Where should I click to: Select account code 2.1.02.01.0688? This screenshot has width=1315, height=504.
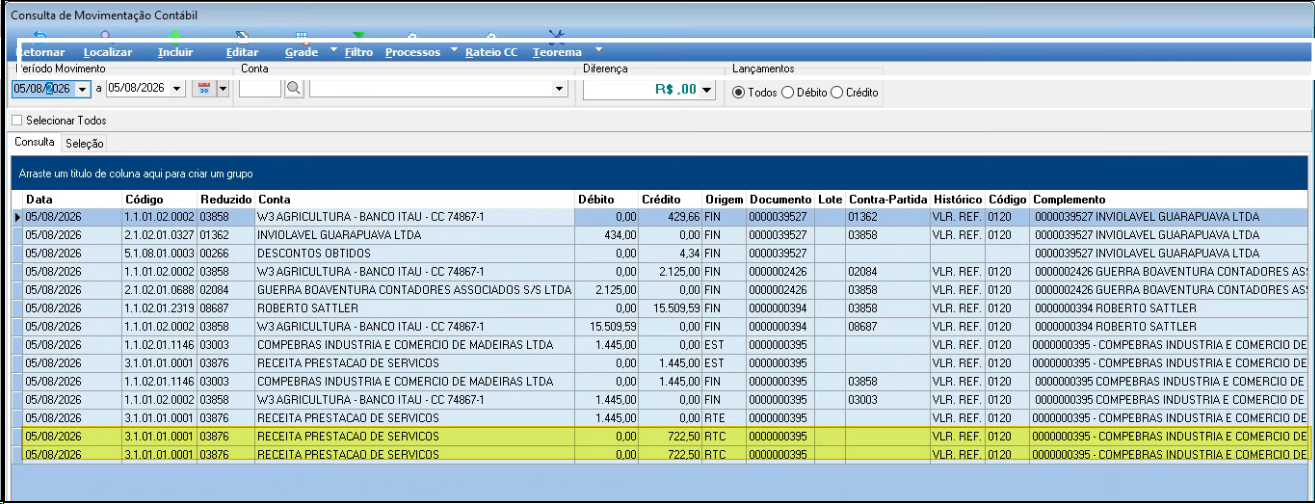coord(159,290)
